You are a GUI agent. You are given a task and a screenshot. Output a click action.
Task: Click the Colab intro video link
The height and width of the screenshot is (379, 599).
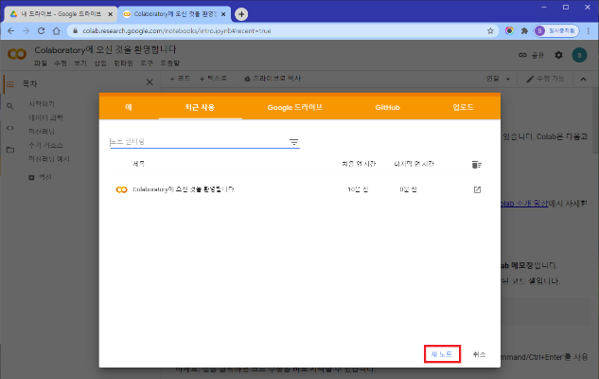point(524,203)
